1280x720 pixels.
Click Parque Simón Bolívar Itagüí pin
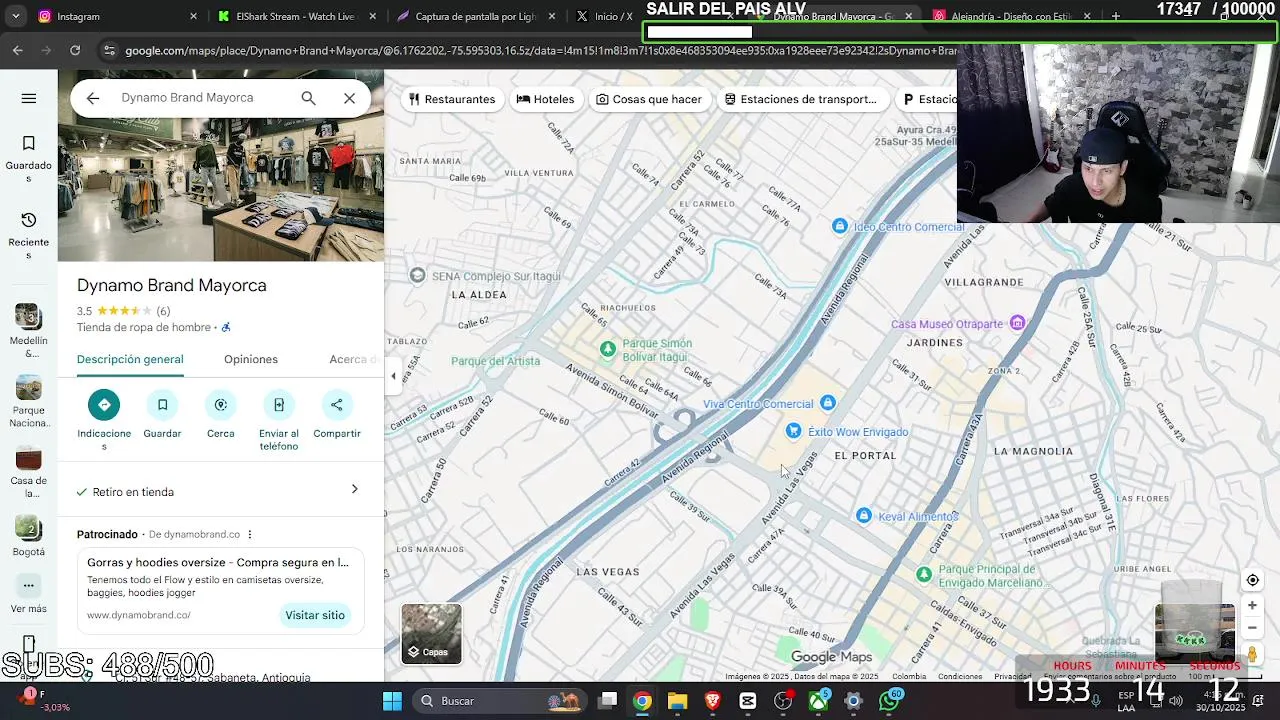[607, 349]
